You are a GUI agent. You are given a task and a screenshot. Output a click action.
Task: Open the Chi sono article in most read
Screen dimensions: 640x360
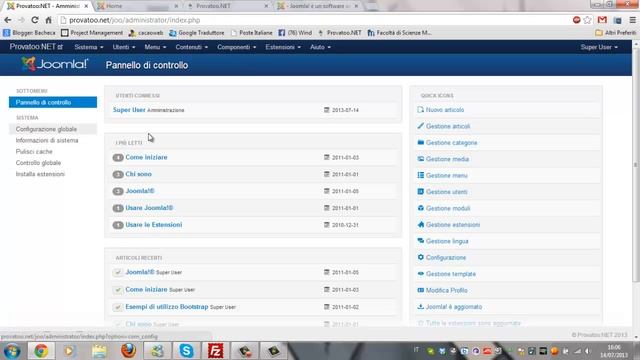click(138, 174)
